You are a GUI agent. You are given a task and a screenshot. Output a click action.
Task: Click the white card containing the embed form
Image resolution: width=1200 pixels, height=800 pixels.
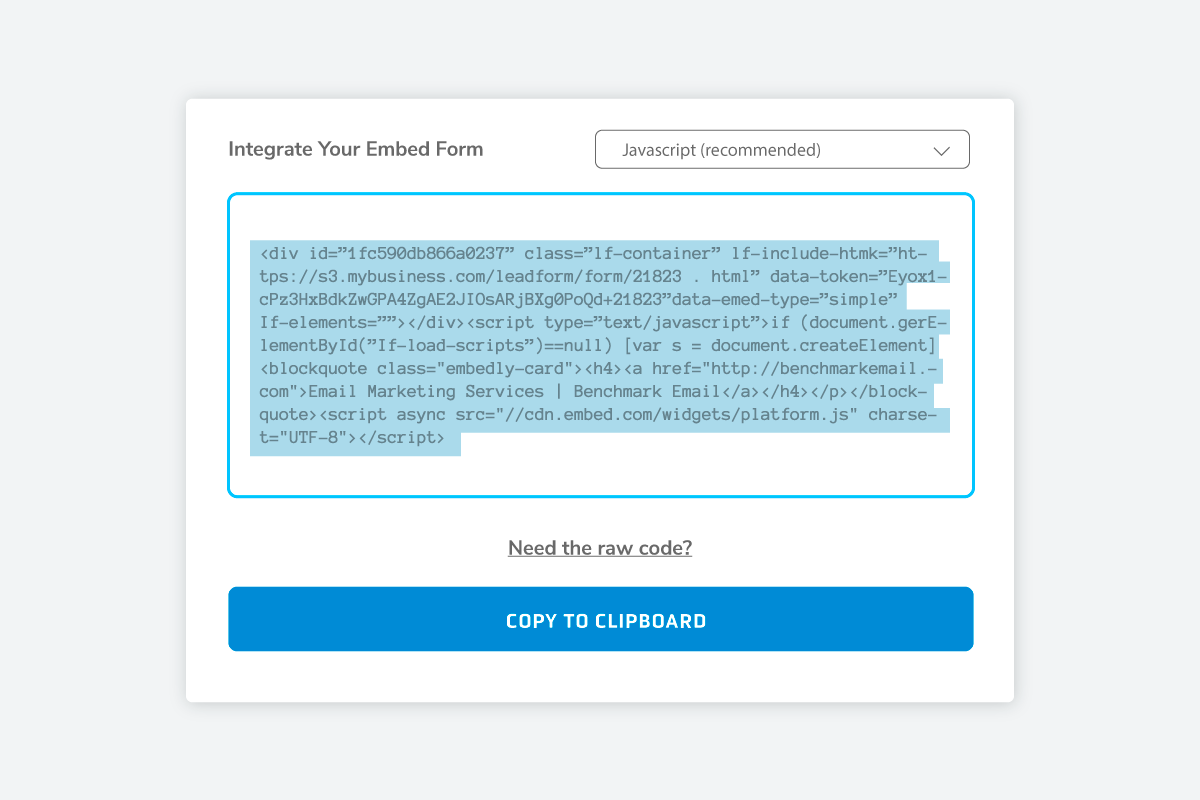point(600,680)
